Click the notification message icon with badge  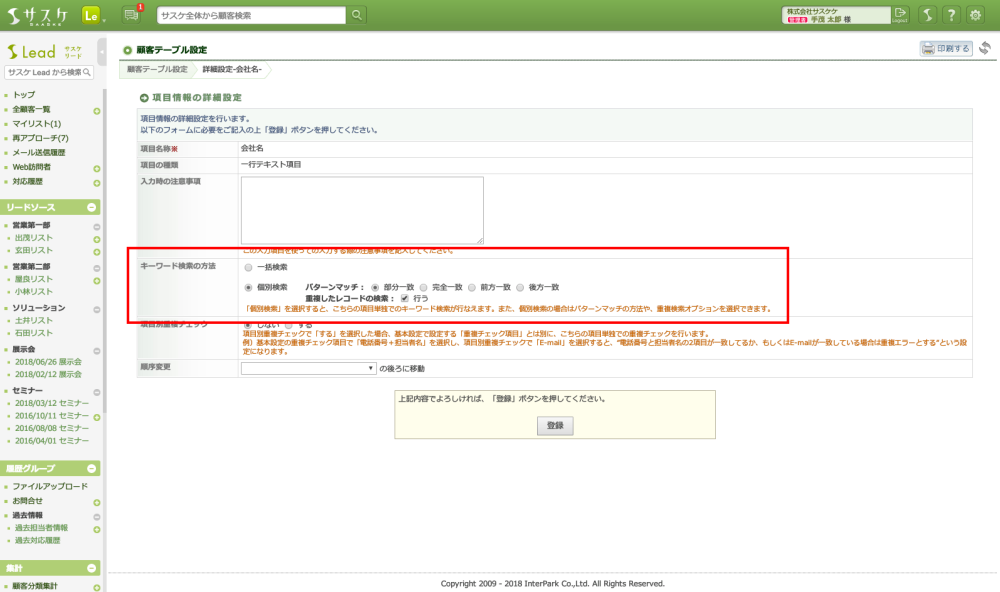pyautogui.click(x=131, y=14)
